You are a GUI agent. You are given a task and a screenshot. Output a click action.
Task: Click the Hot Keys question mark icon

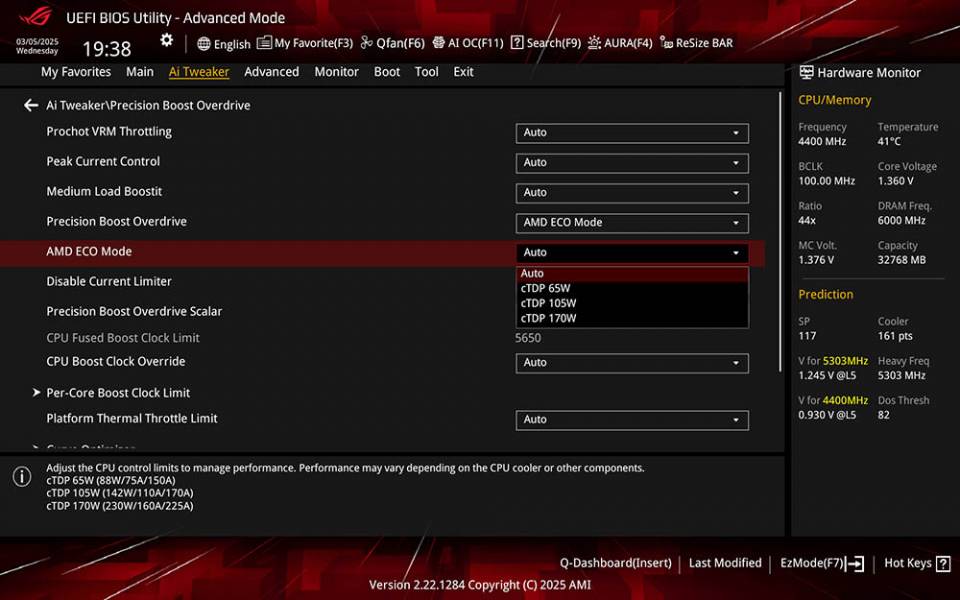943,563
